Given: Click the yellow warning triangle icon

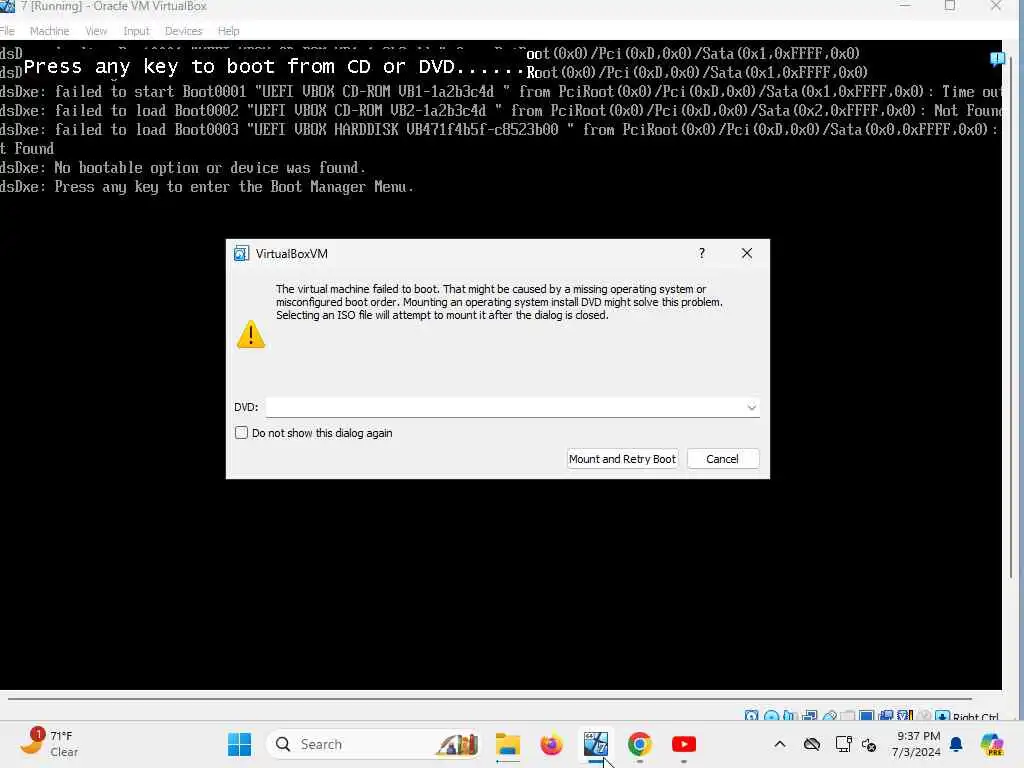Looking at the screenshot, I should [251, 334].
